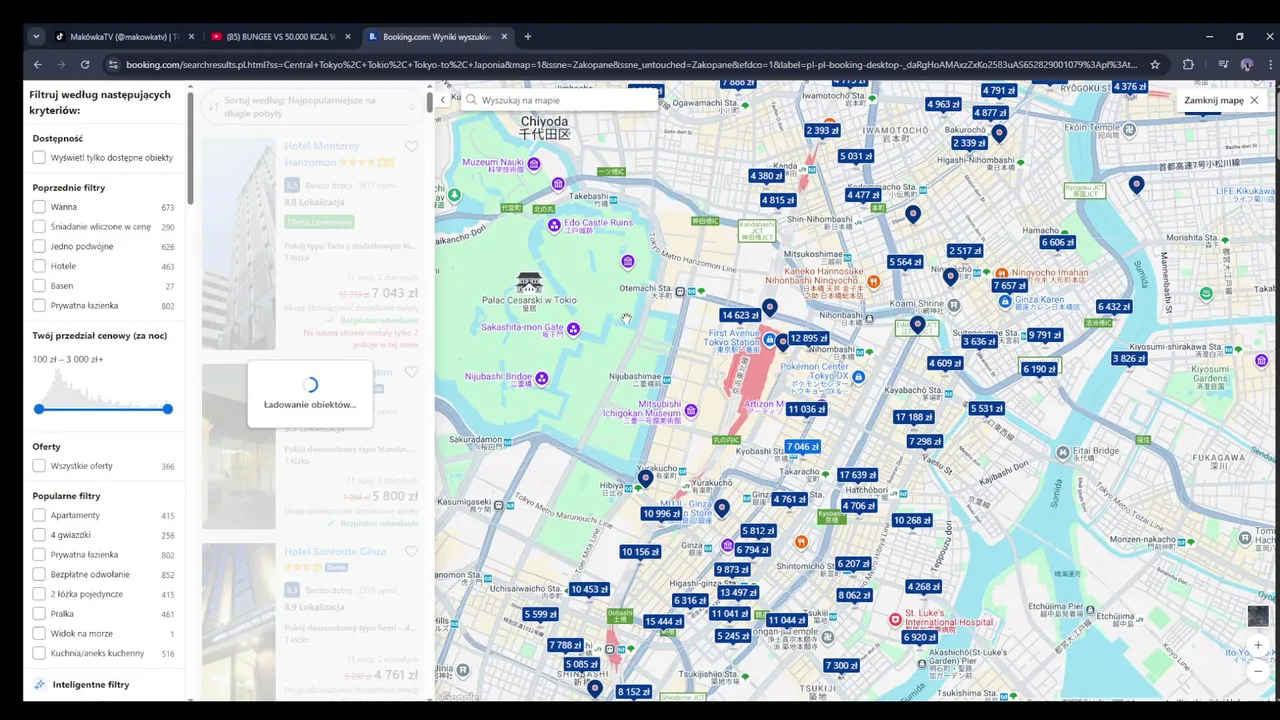View site information icon in address bar
This screenshot has height=720, width=1280.
[x=113, y=64]
